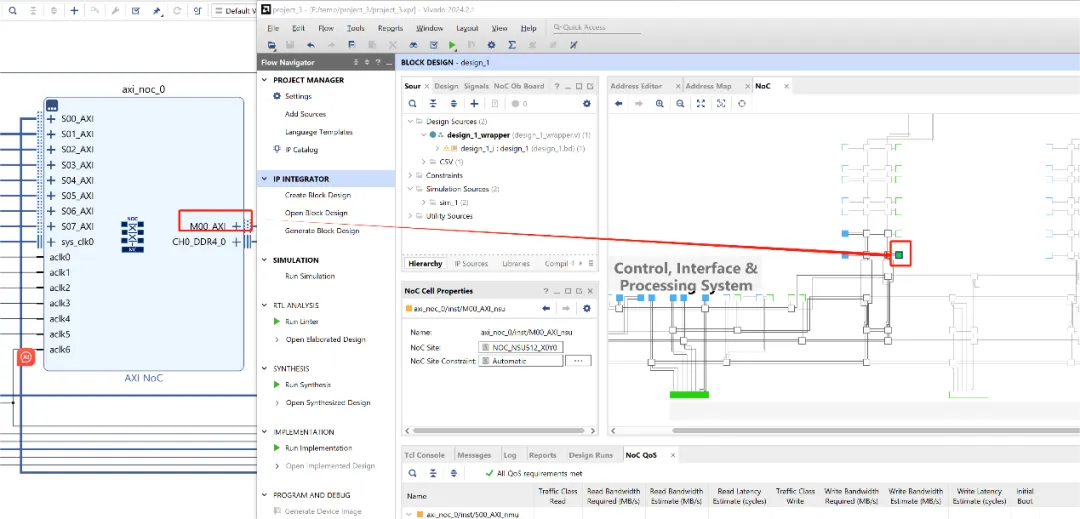Click Add Sources plus icon in Sources panel
1080x519 pixels.
tap(474, 103)
